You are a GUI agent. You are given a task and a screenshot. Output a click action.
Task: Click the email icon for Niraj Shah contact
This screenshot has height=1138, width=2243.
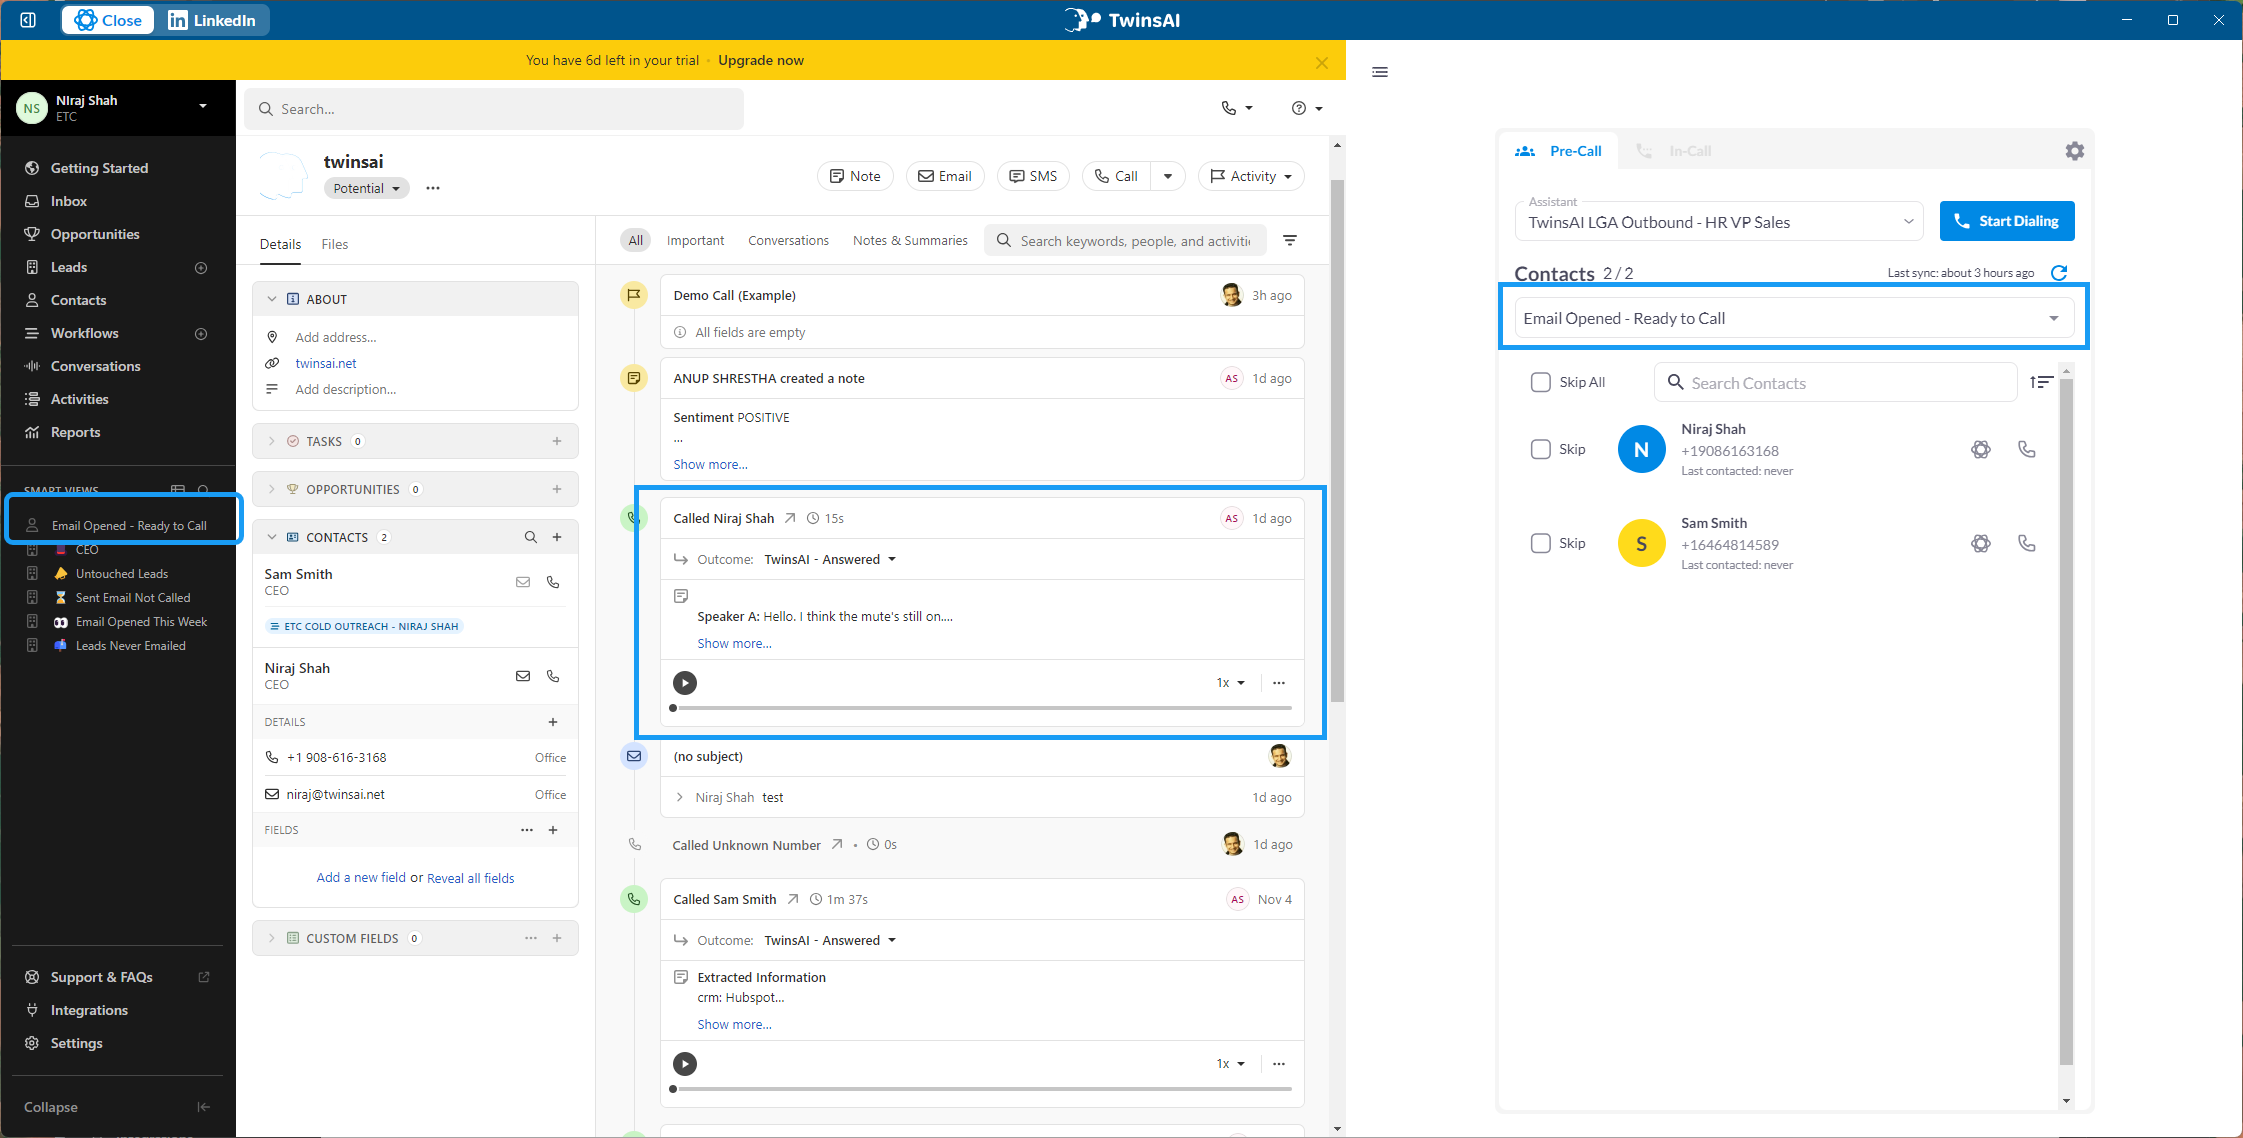coord(522,676)
